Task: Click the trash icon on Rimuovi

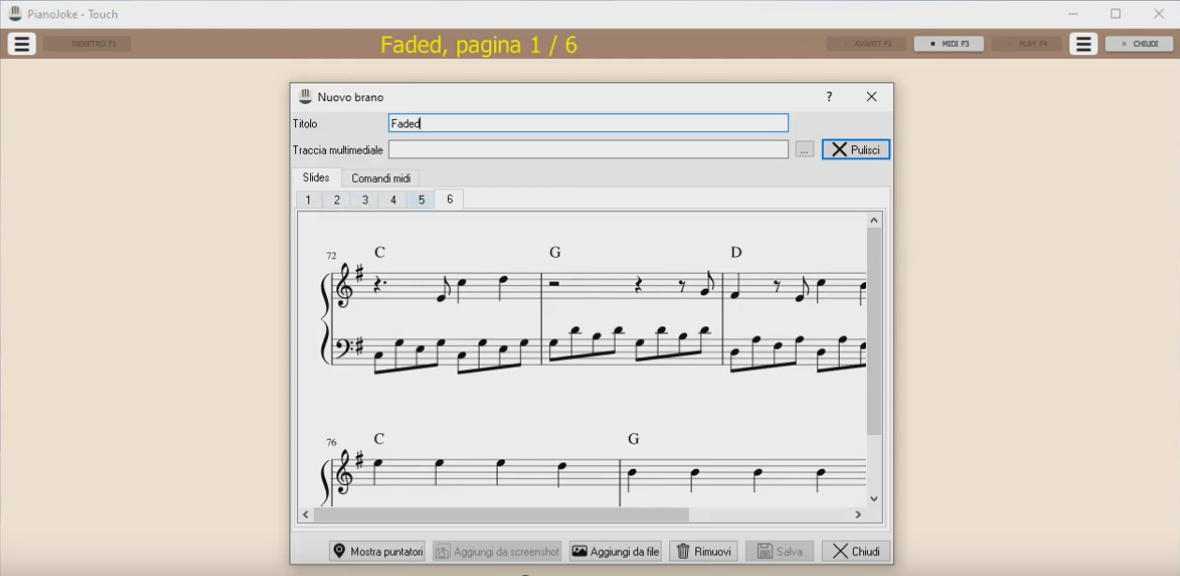Action: 683,551
